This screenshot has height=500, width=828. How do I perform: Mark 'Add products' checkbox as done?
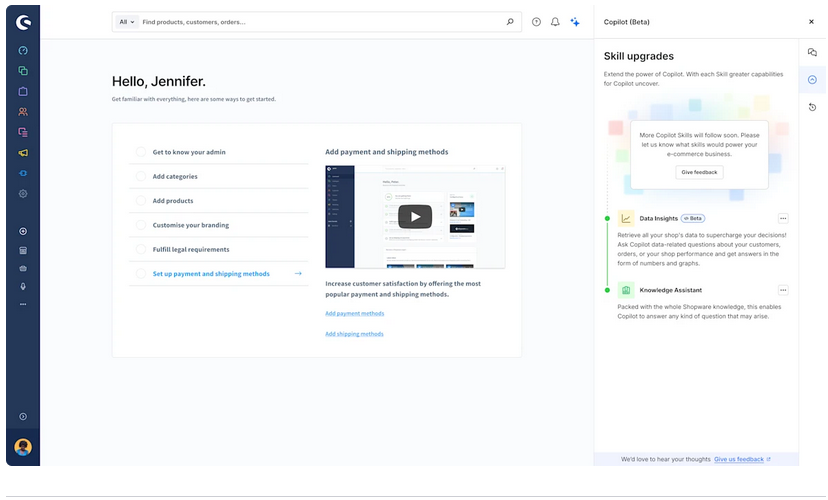tap(141, 201)
